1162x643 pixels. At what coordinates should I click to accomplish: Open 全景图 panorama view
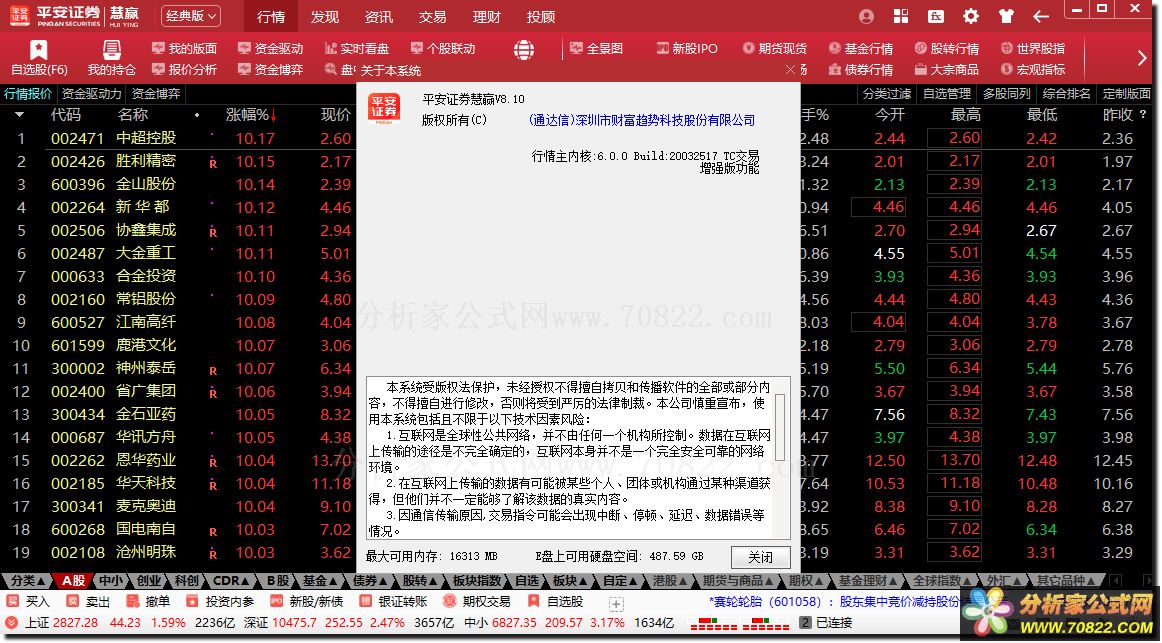597,48
